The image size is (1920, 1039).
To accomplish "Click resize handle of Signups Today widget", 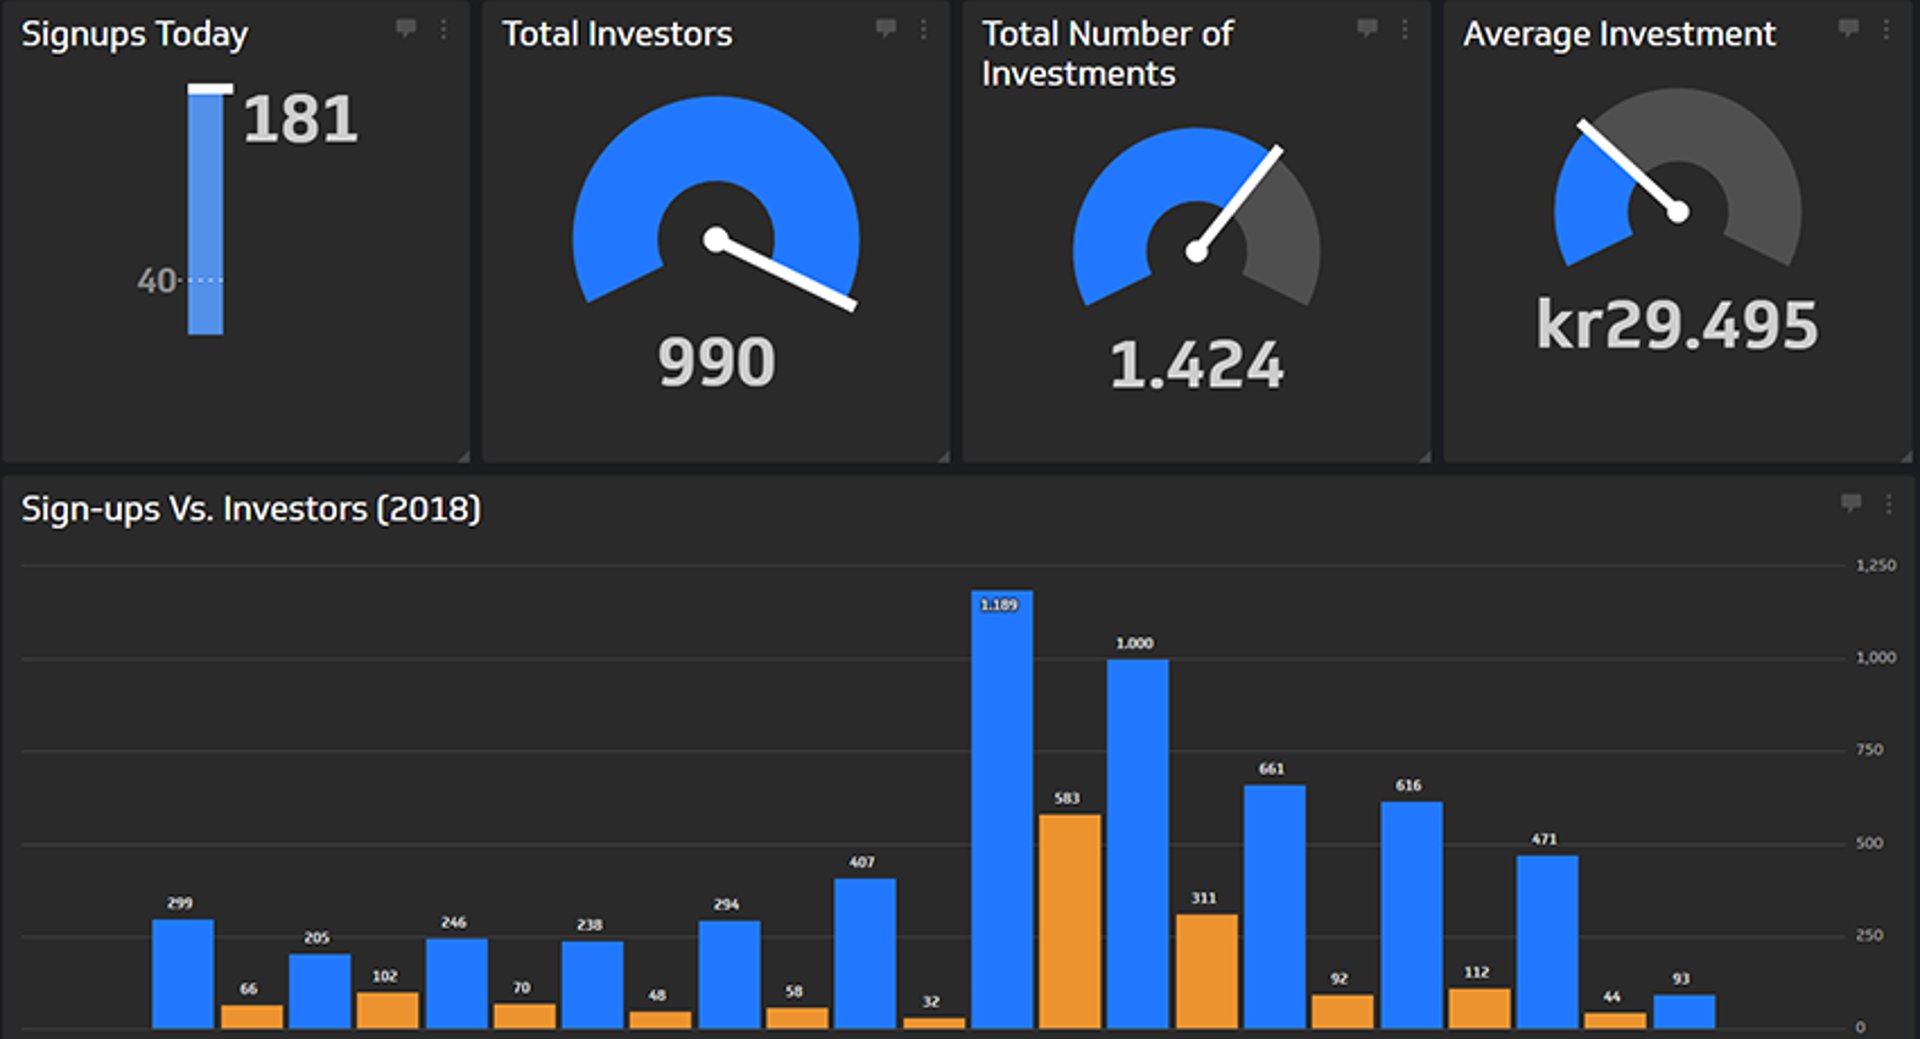I will click(x=463, y=456).
